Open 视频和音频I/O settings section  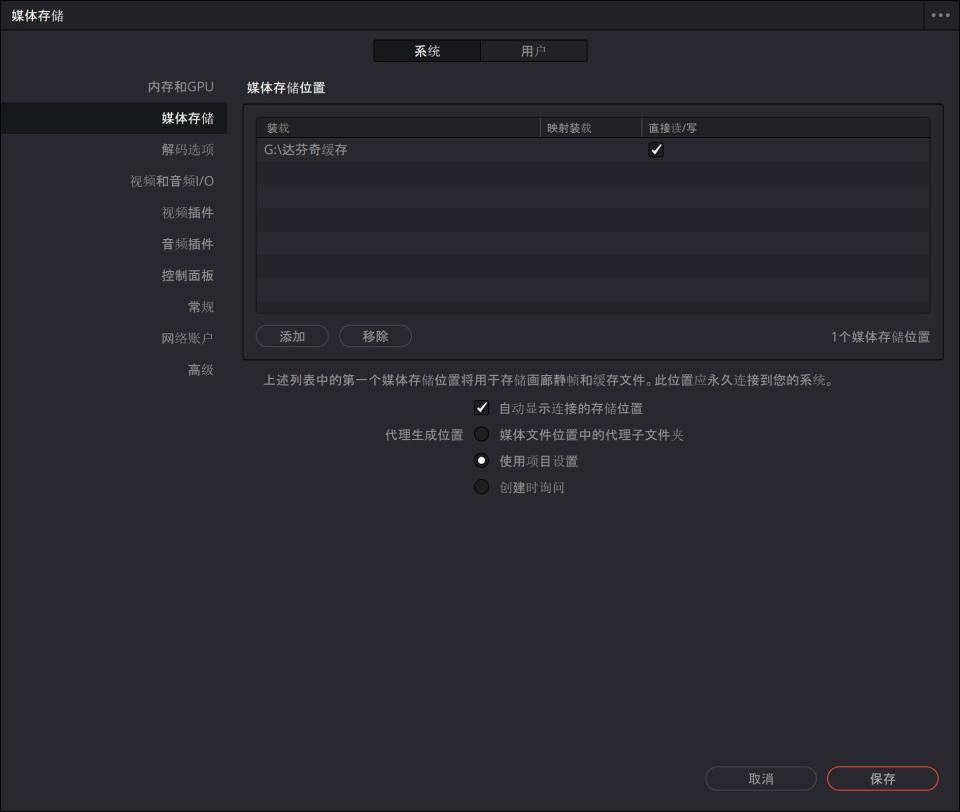[x=172, y=181]
